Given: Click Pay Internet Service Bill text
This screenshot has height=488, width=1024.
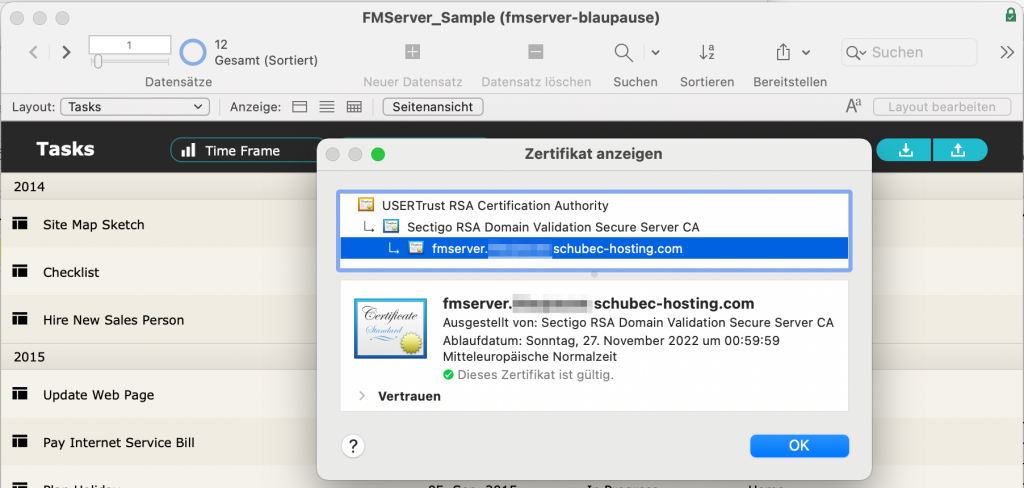Looking at the screenshot, I should [x=119, y=443].
